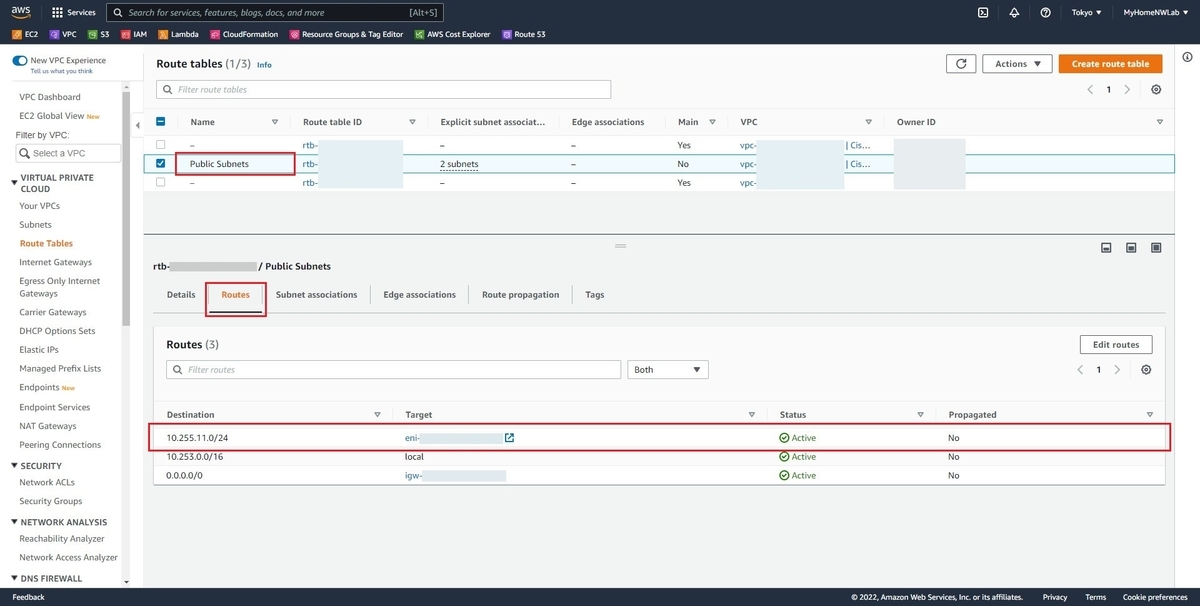Open the Info link beside Route tables
Screen dimensions: 1200x606
(264, 65)
